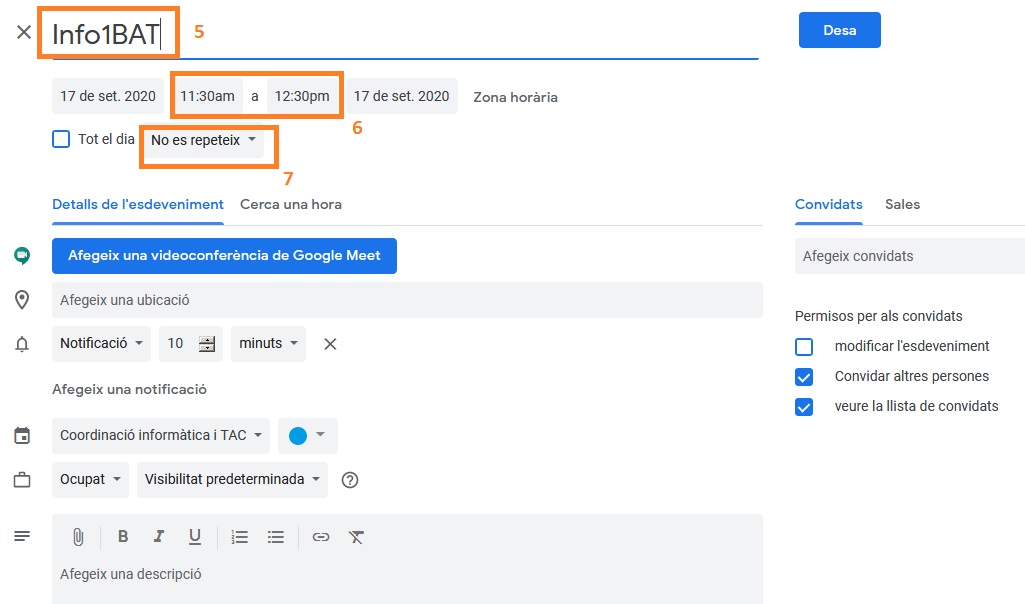The image size is (1025, 604).
Task: Toggle underline formatting in description
Action: point(195,537)
